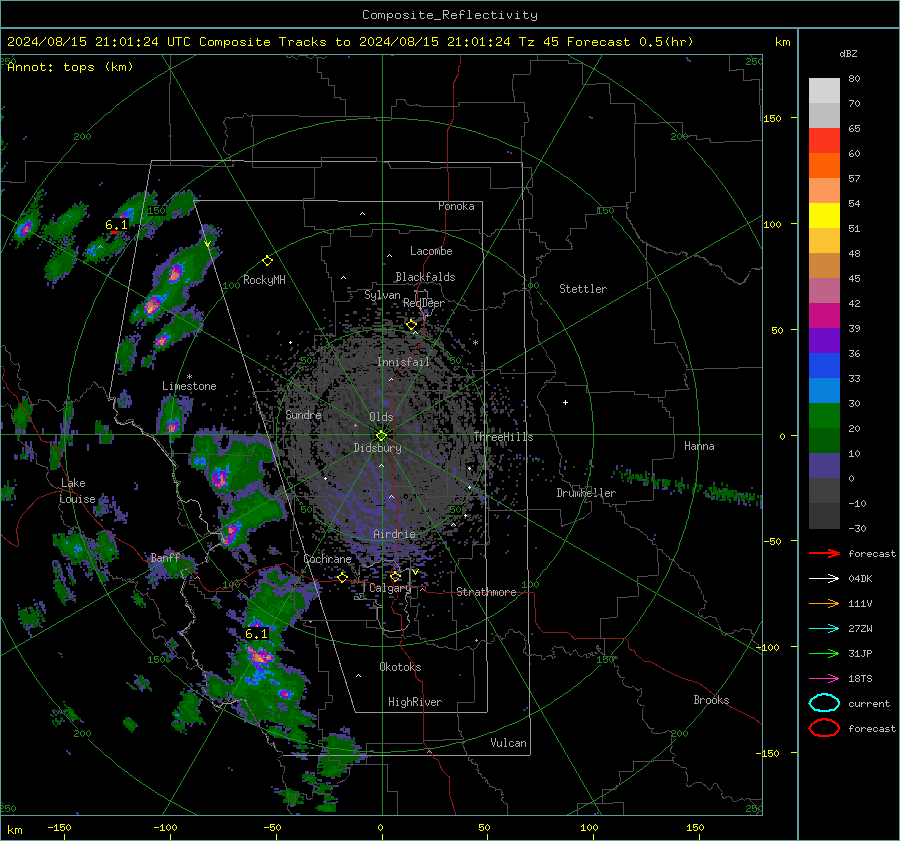Screen dimensions: 900x841
Task: Click the yellow diamond marker beside RockyMH
Action: (267, 261)
